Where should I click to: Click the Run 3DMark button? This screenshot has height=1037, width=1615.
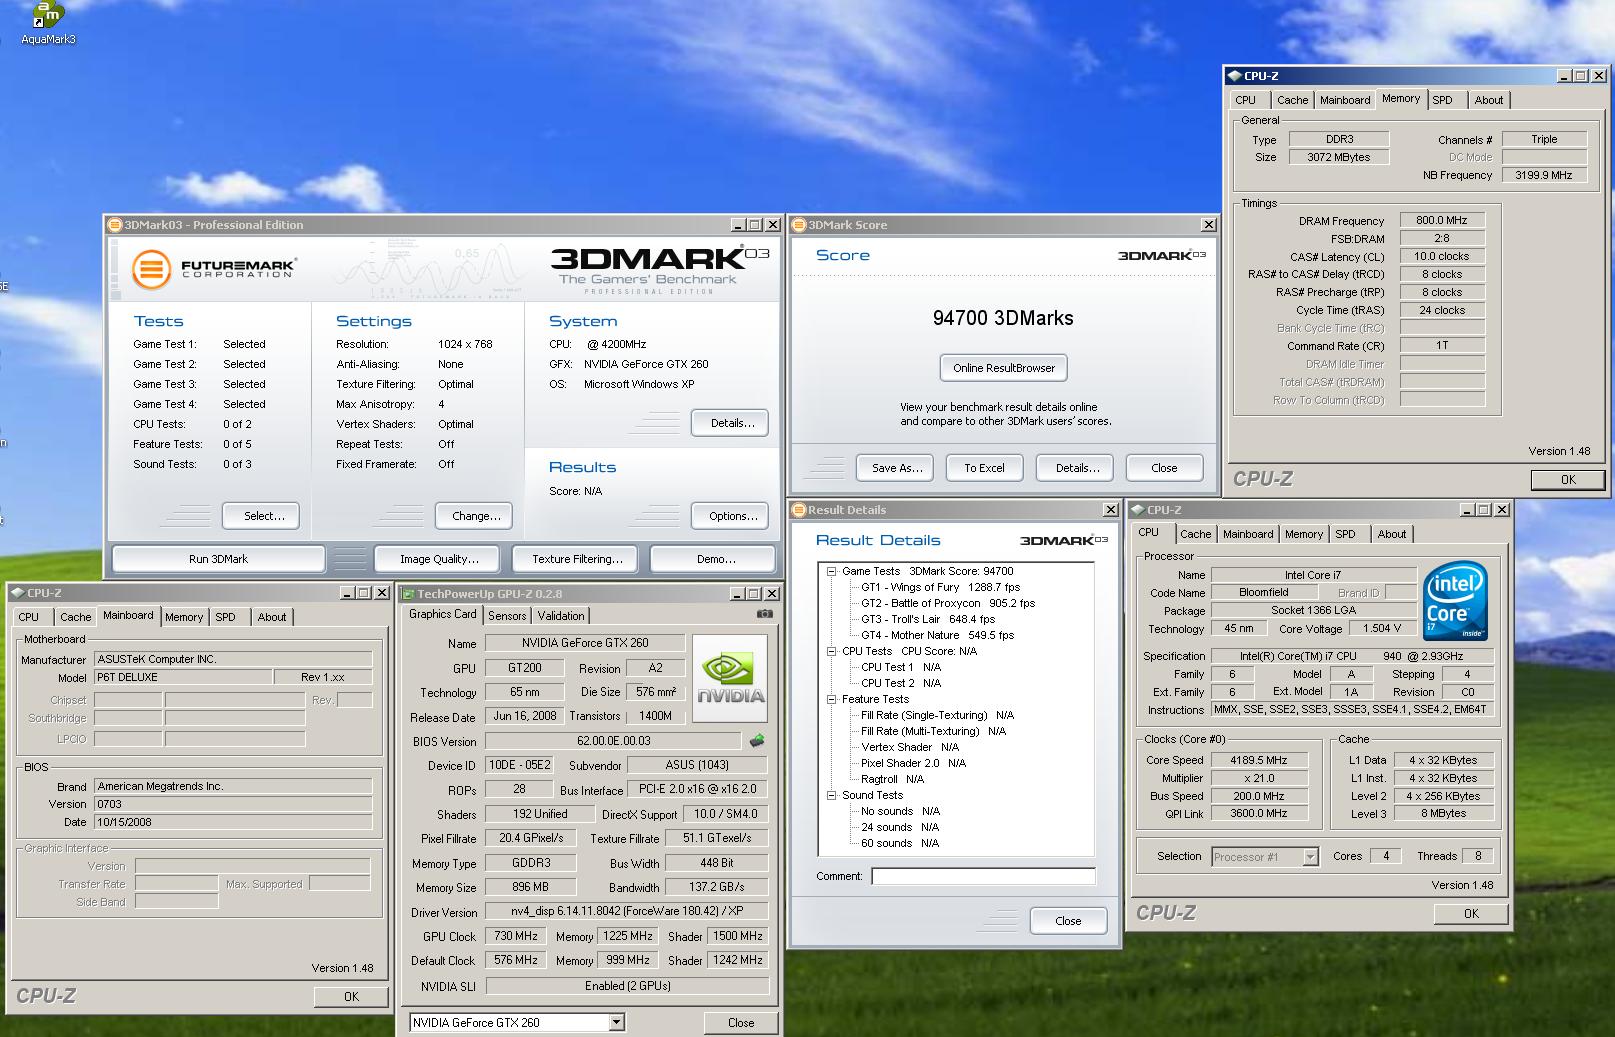click(x=218, y=559)
